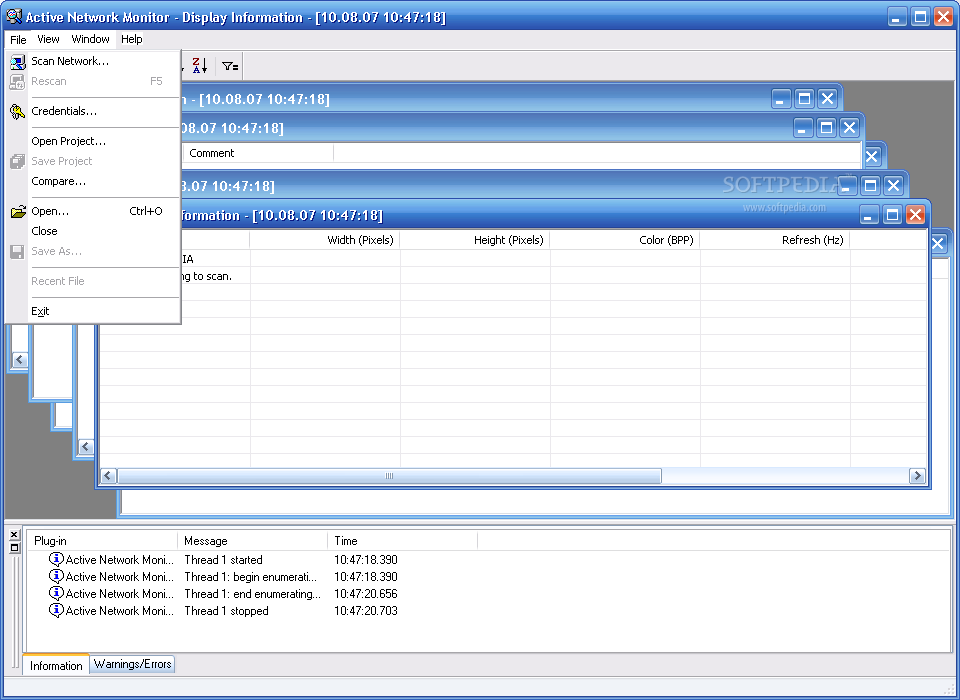
Task: Sort by Height (Pixels) column header
Action: [475, 240]
